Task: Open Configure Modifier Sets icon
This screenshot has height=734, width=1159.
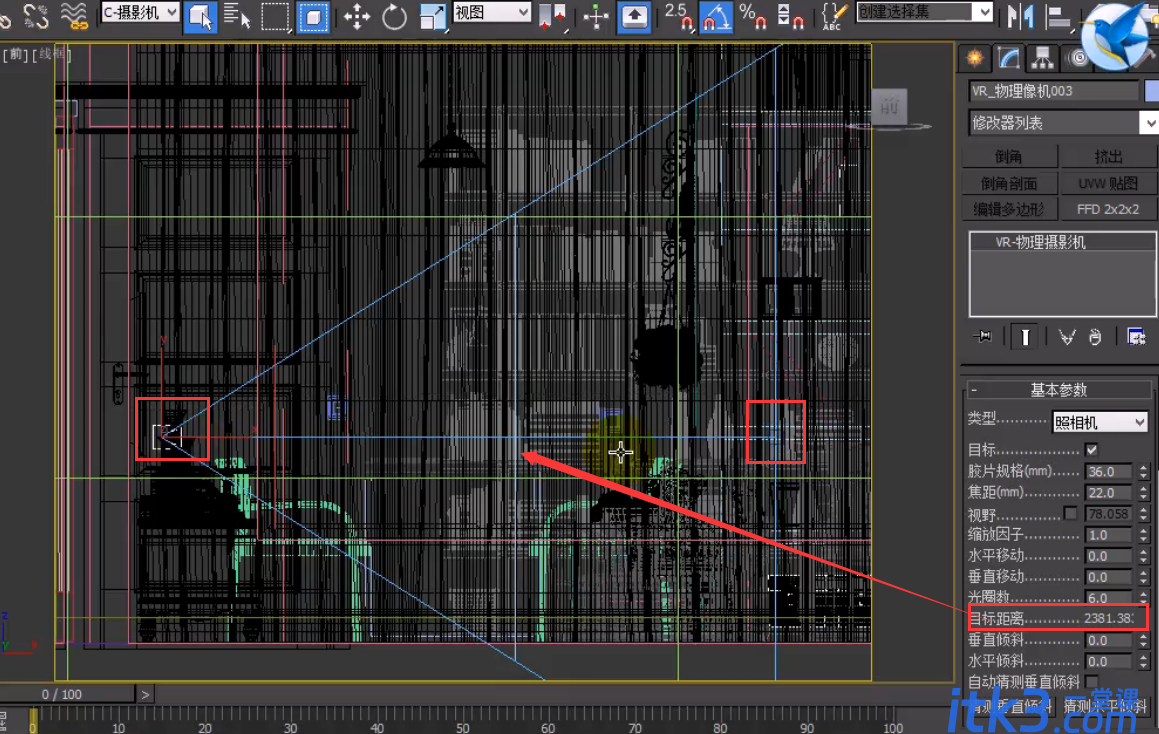Action: pos(1136,337)
